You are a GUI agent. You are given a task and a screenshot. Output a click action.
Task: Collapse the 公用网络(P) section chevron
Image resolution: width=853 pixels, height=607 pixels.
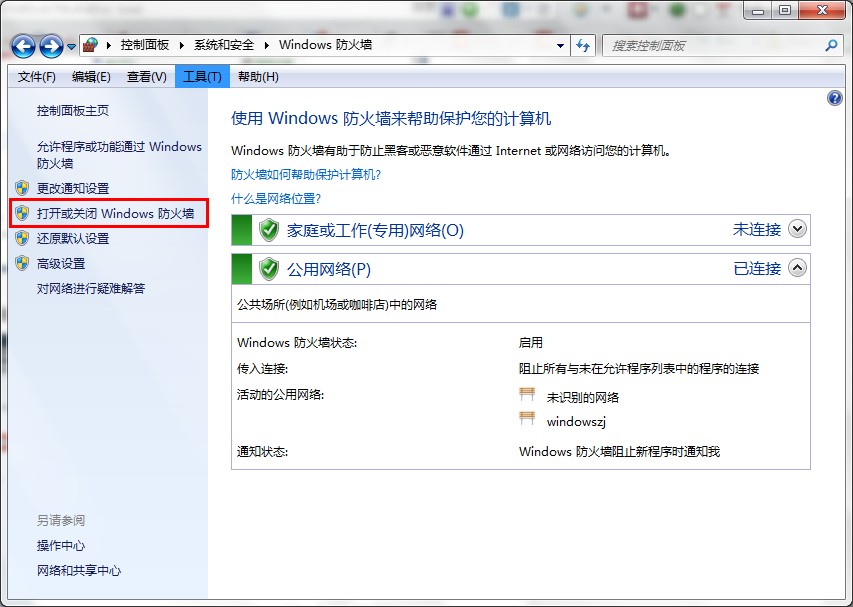click(x=797, y=268)
